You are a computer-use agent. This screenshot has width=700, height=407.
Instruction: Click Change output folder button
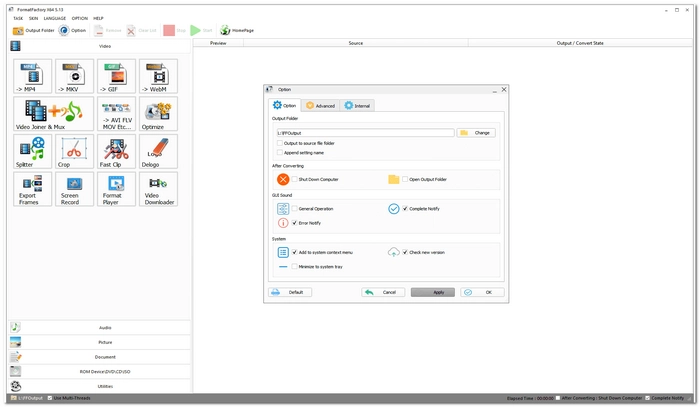click(x=476, y=133)
